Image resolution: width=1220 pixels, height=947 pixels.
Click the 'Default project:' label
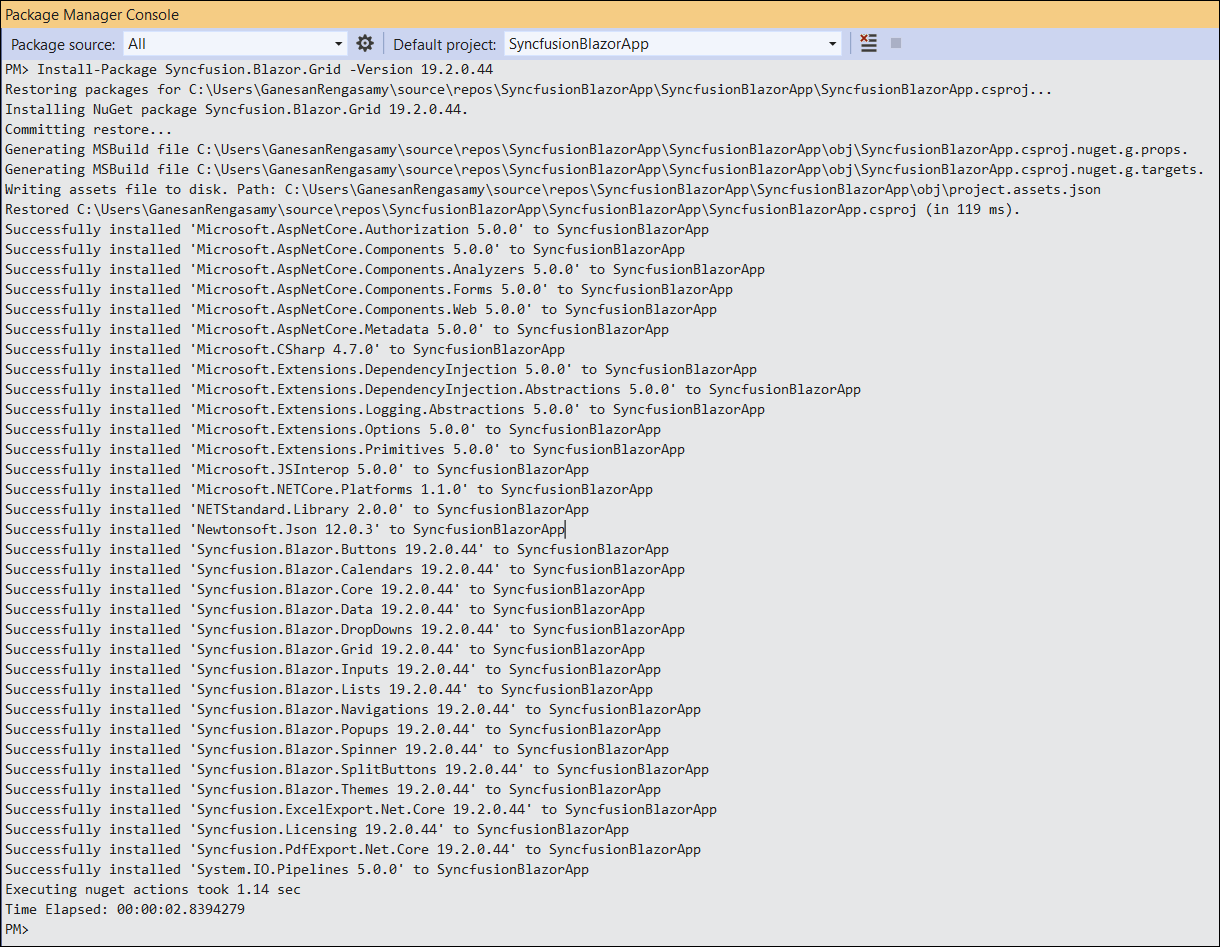tap(444, 44)
